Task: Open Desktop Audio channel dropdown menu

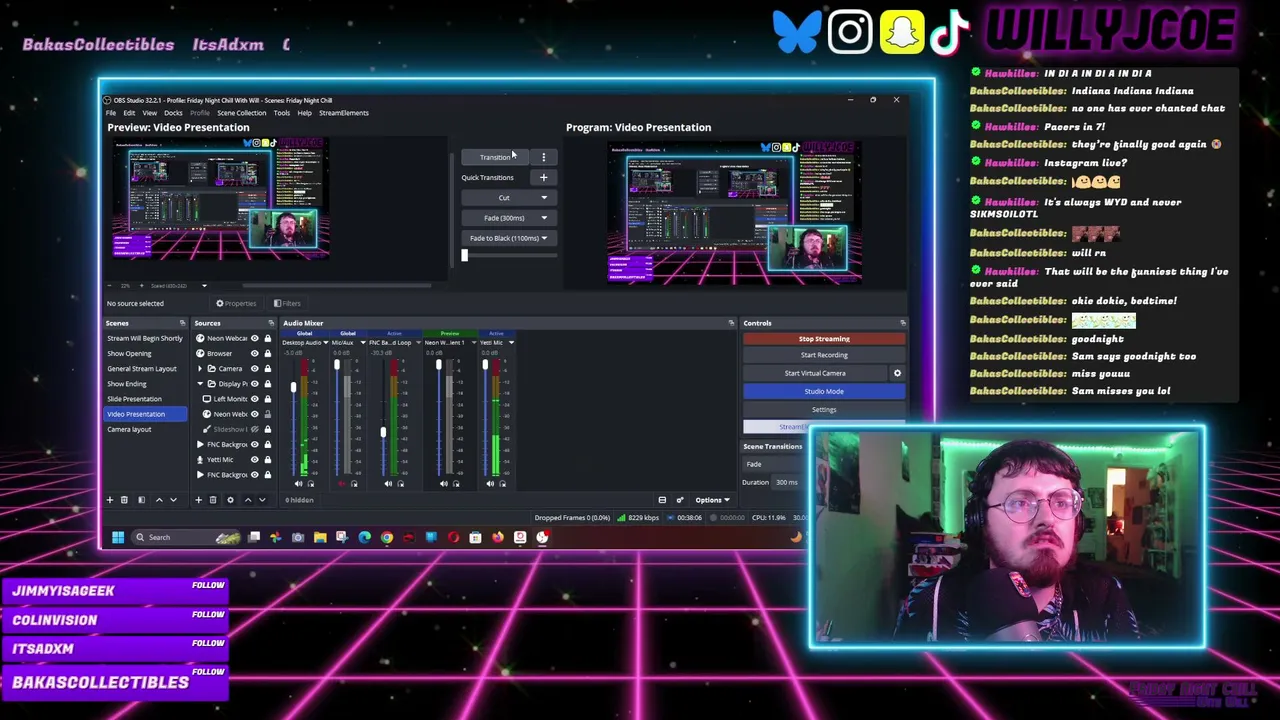Action: pyautogui.click(x=325, y=343)
